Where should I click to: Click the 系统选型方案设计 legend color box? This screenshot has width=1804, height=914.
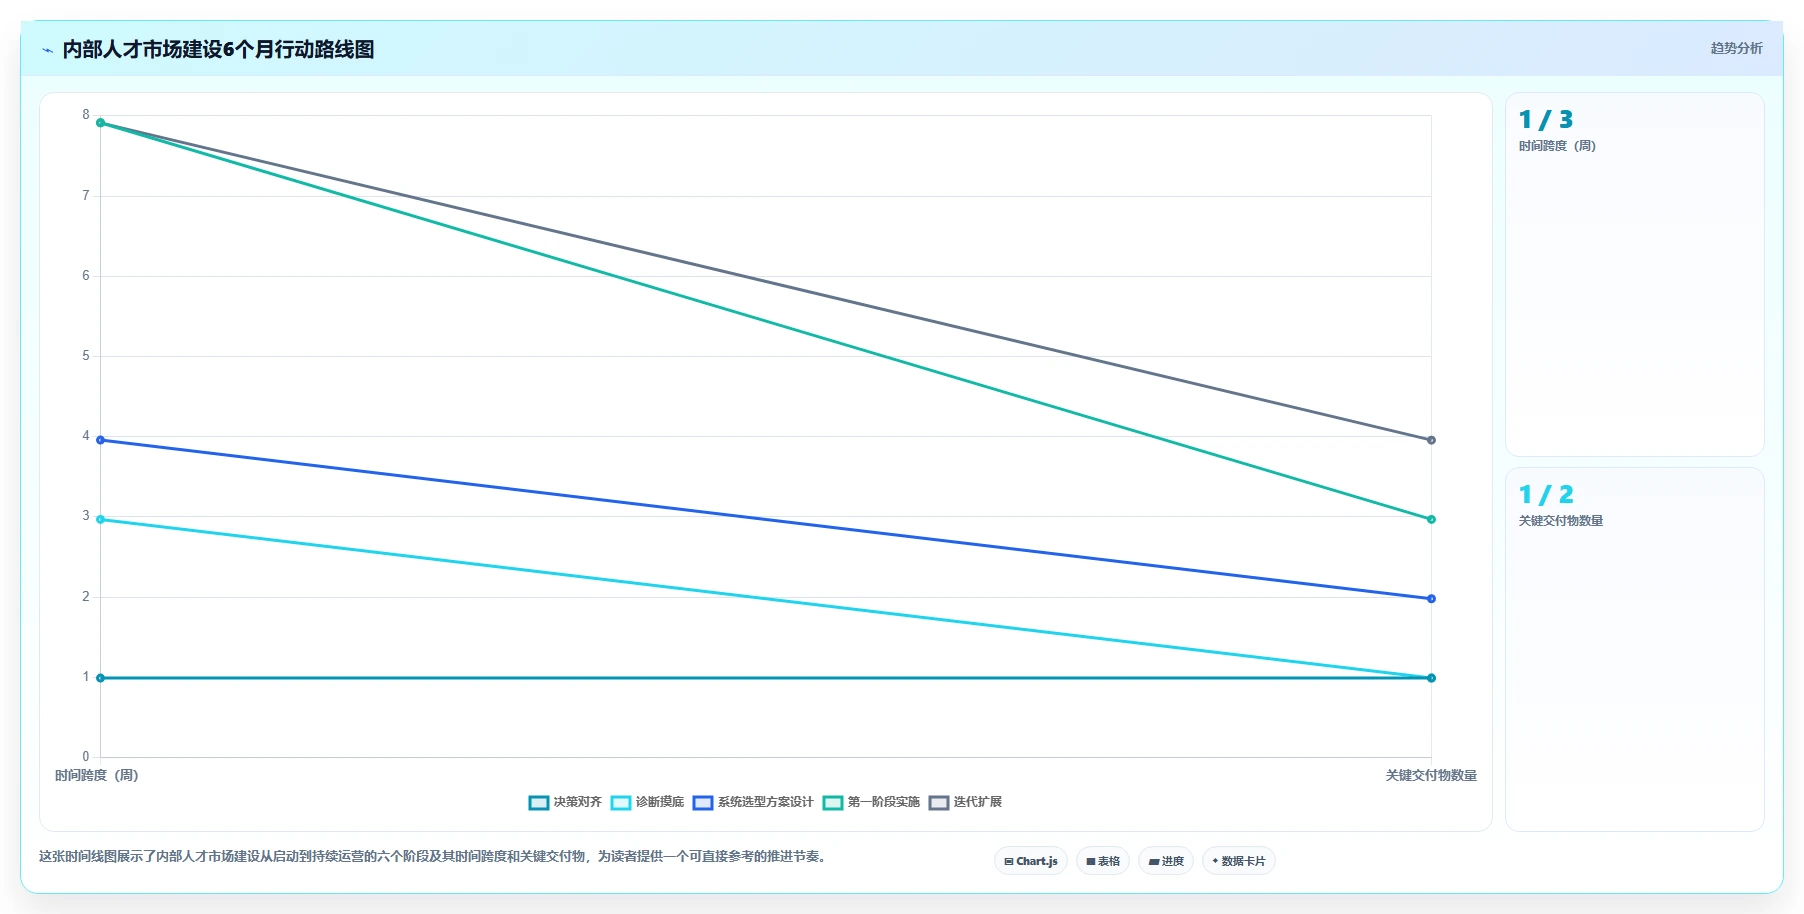click(x=703, y=802)
